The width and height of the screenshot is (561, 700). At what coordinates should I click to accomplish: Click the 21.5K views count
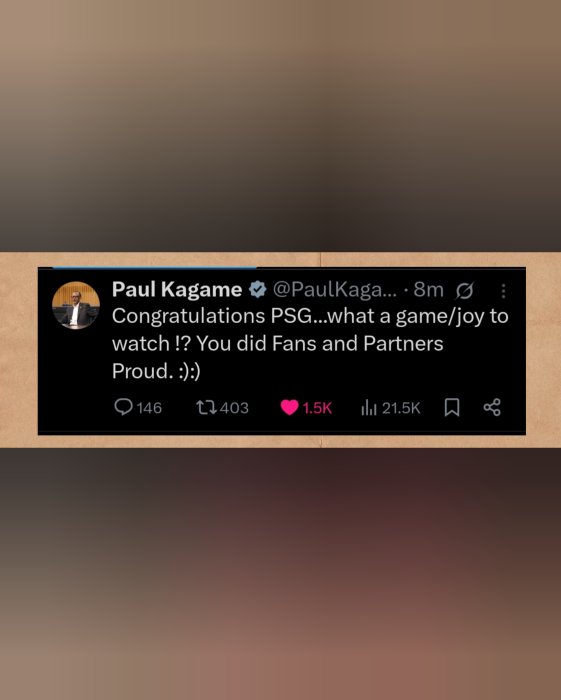(x=401, y=408)
